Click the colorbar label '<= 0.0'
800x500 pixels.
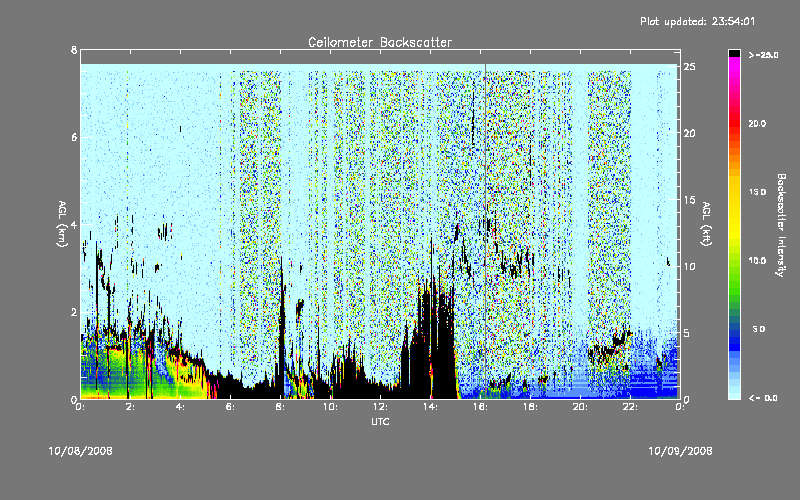pos(763,398)
